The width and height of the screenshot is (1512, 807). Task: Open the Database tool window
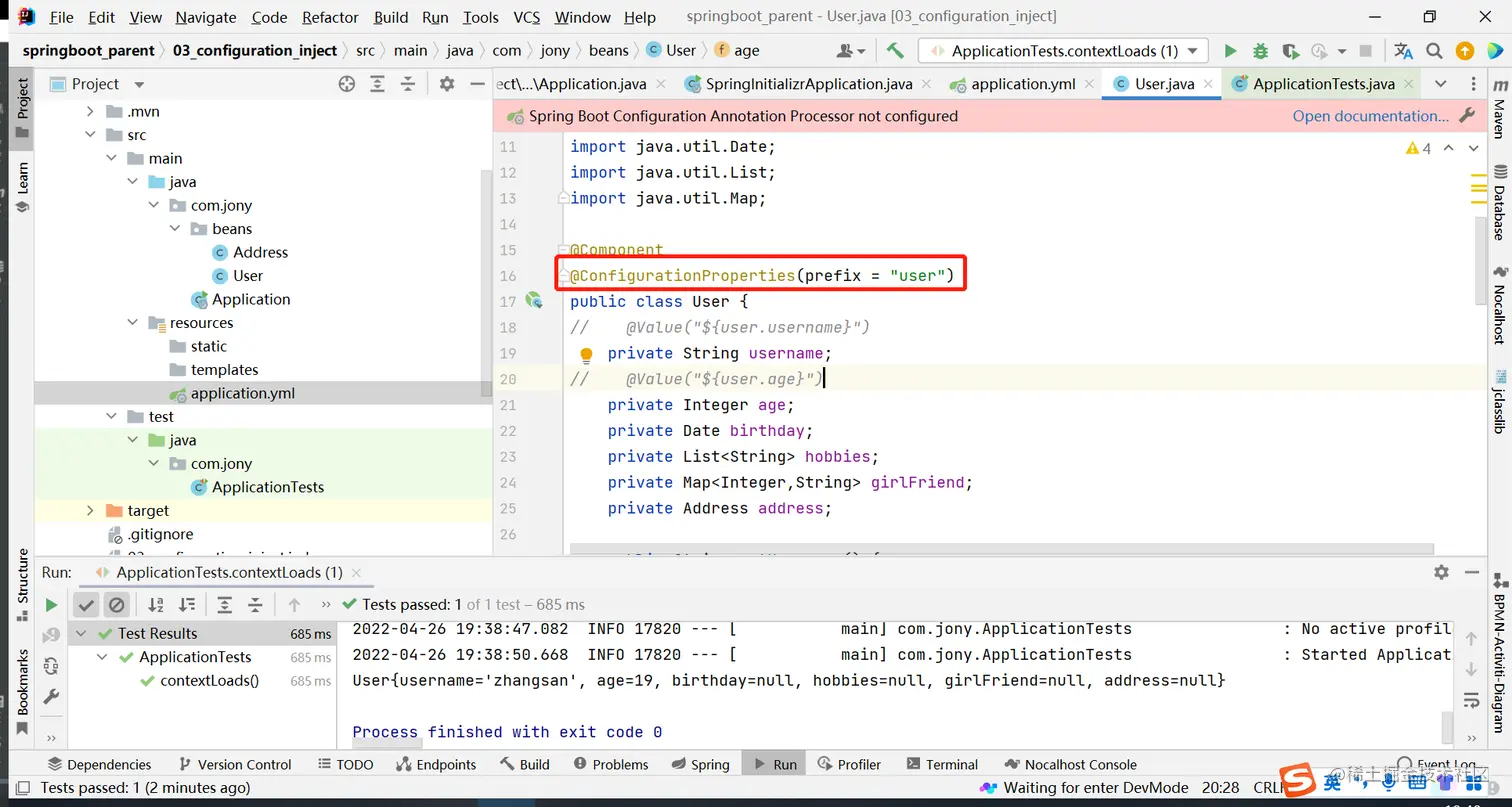click(x=1499, y=202)
